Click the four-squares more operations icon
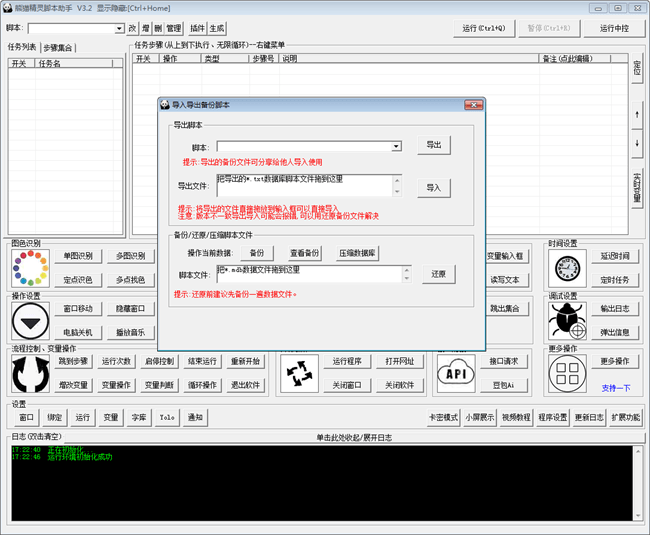Screen dimensions: 650x535 pyautogui.click(x=567, y=373)
